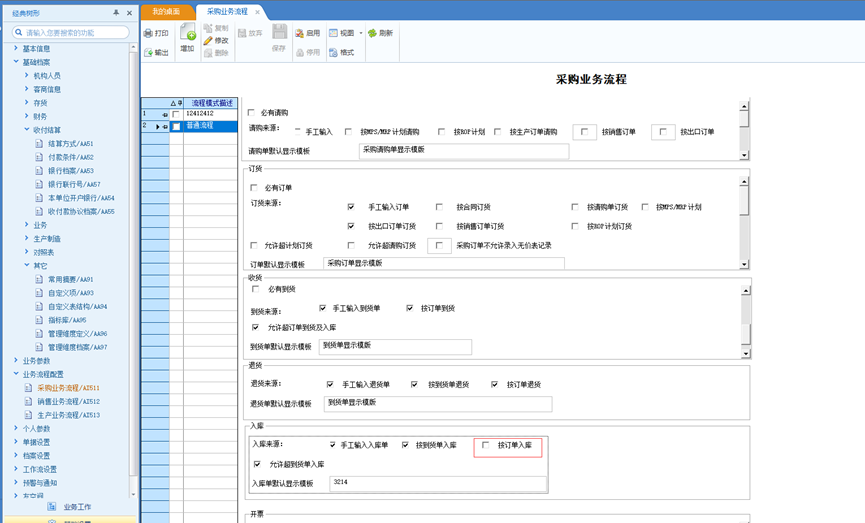Check the 必有请购 checkbox

[251, 113]
